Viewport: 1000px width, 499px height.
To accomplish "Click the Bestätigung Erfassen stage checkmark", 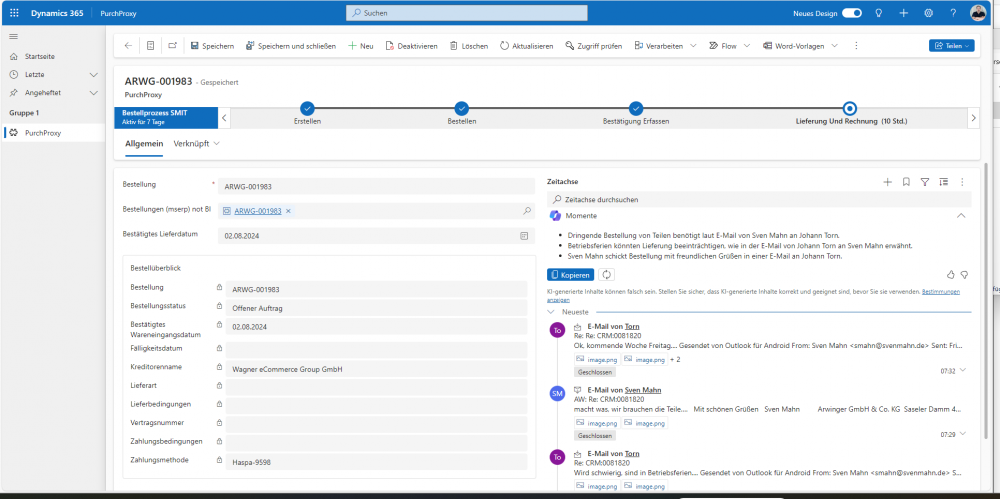I will click(636, 108).
